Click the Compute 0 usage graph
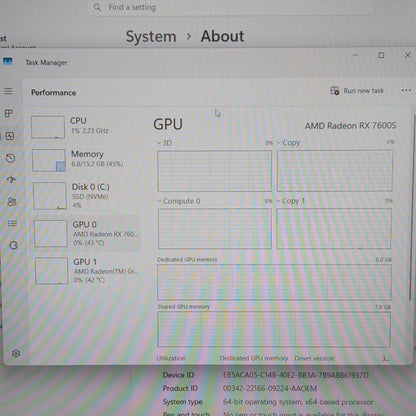The image size is (416, 416). (x=215, y=229)
